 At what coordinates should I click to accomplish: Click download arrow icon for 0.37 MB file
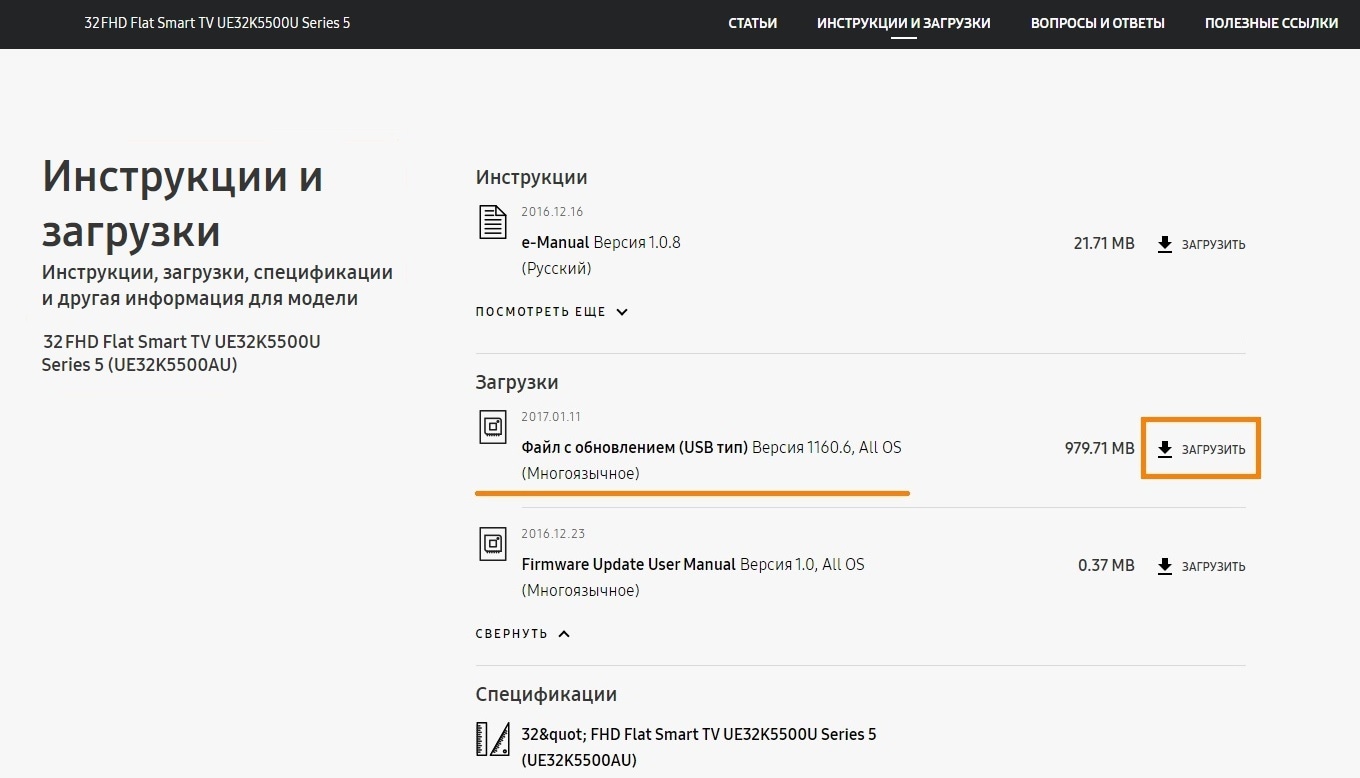pos(1165,566)
